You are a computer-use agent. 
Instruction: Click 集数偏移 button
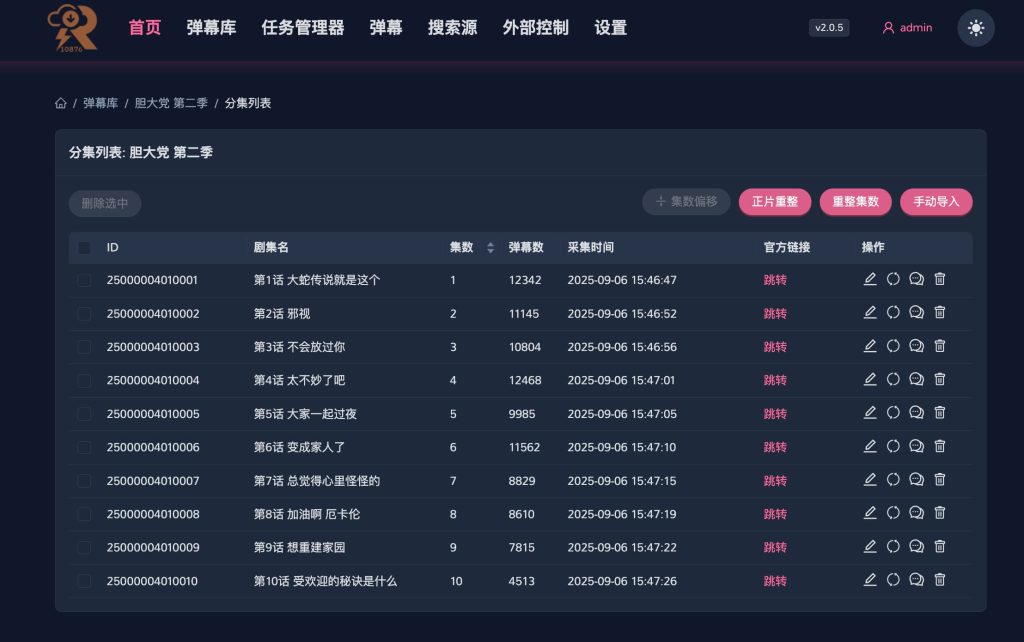pyautogui.click(x=686, y=202)
